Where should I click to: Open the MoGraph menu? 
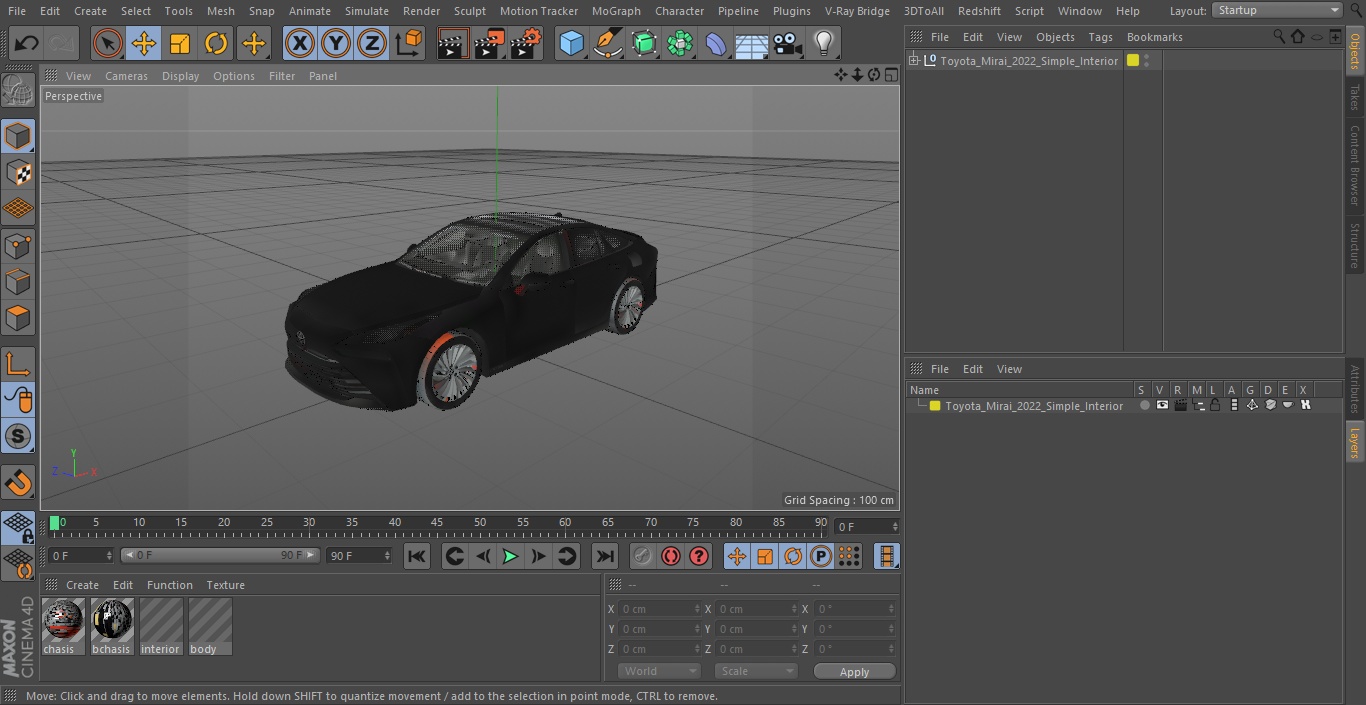point(616,10)
